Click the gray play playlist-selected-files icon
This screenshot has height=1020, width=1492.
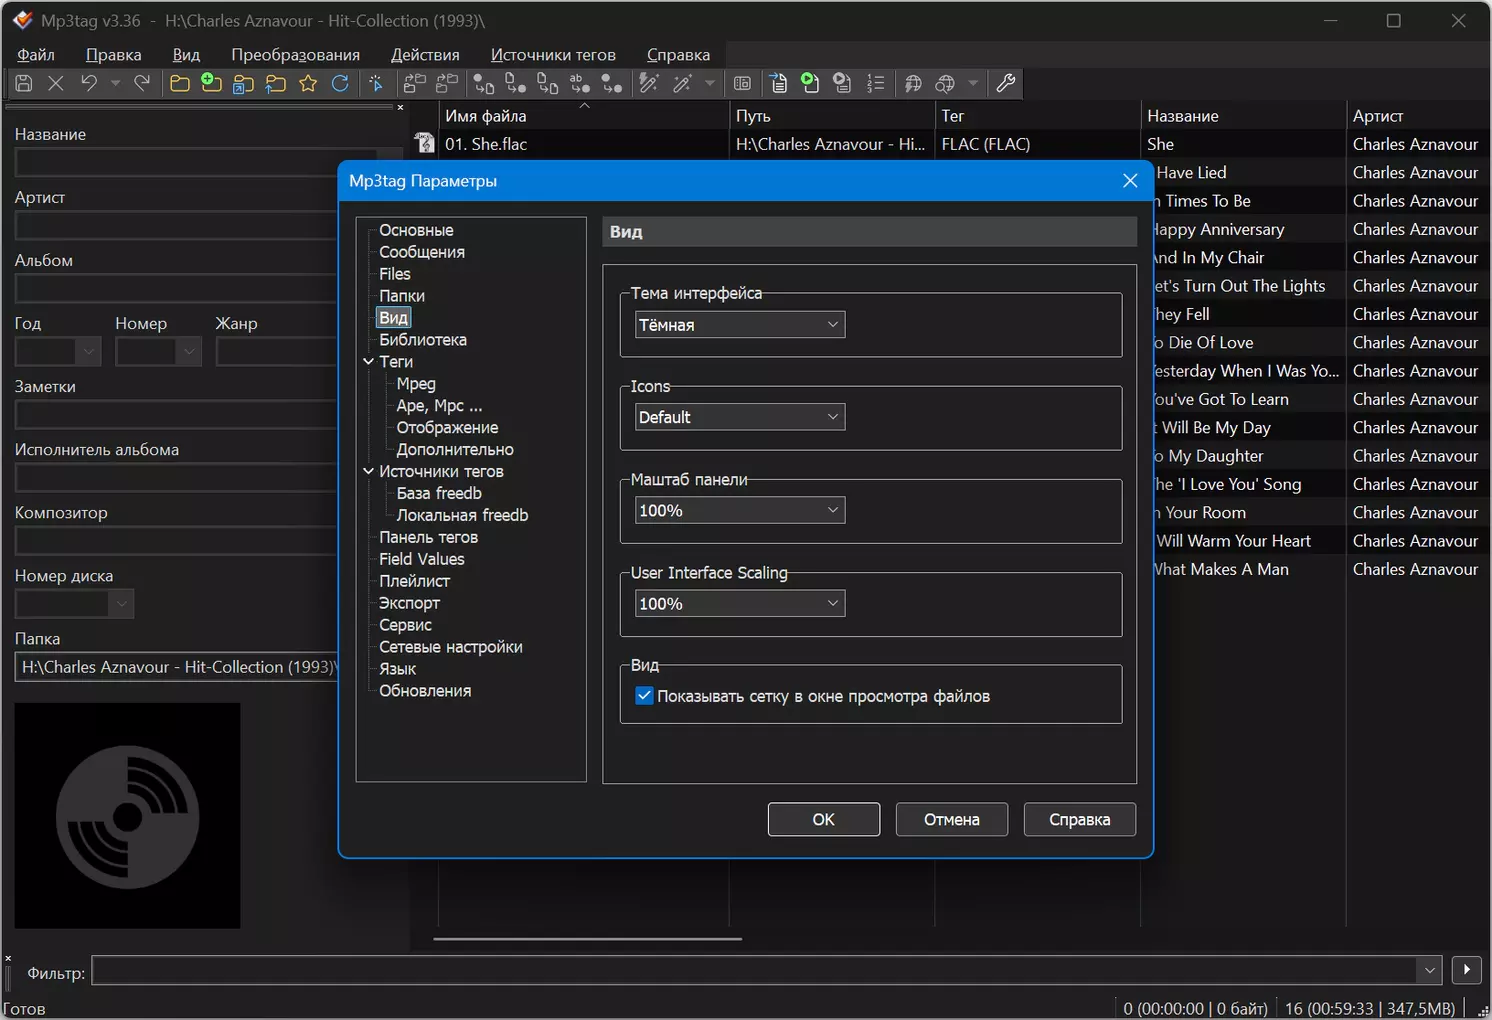point(843,84)
